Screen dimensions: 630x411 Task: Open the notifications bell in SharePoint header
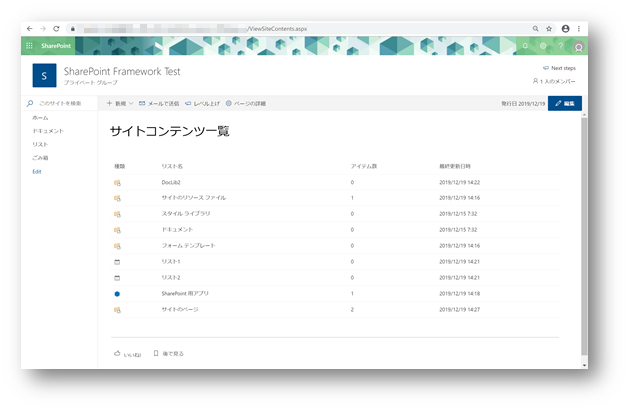pos(525,46)
